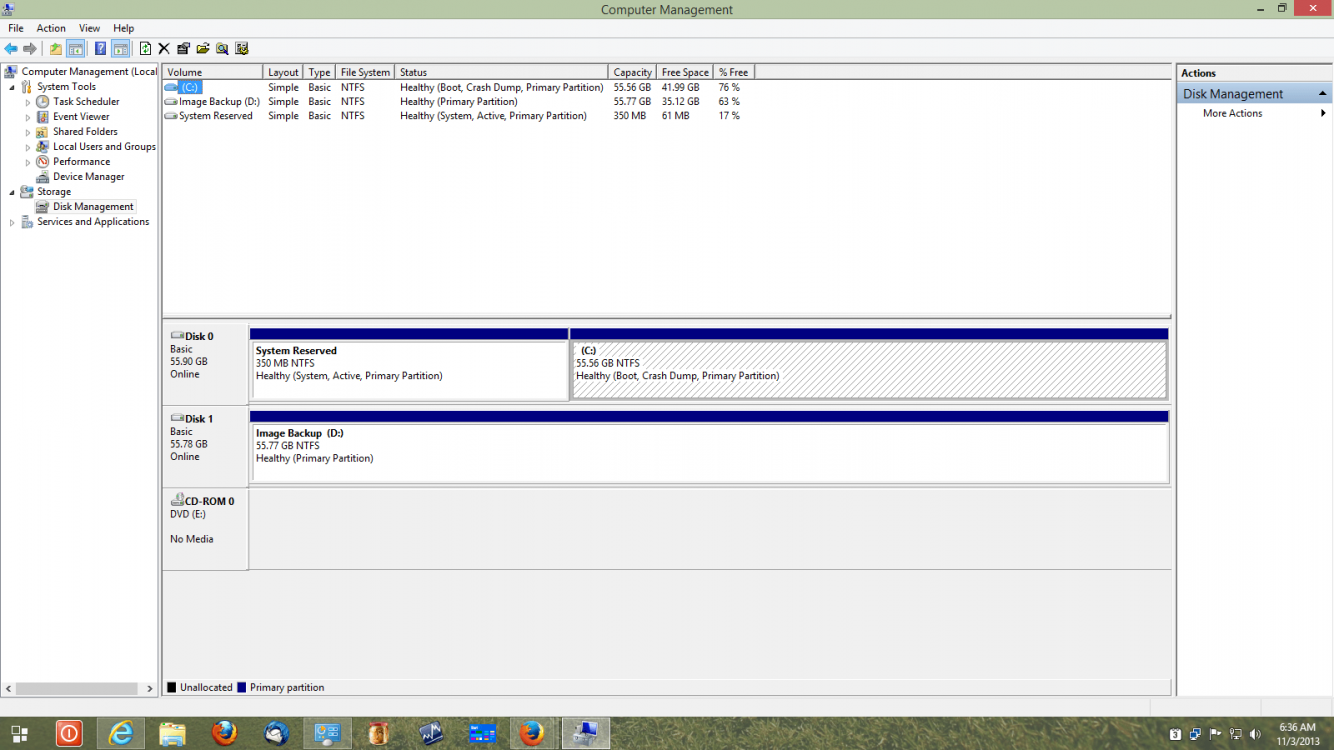Select System Reserved volume row
This screenshot has width=1334, height=750.
457,116
